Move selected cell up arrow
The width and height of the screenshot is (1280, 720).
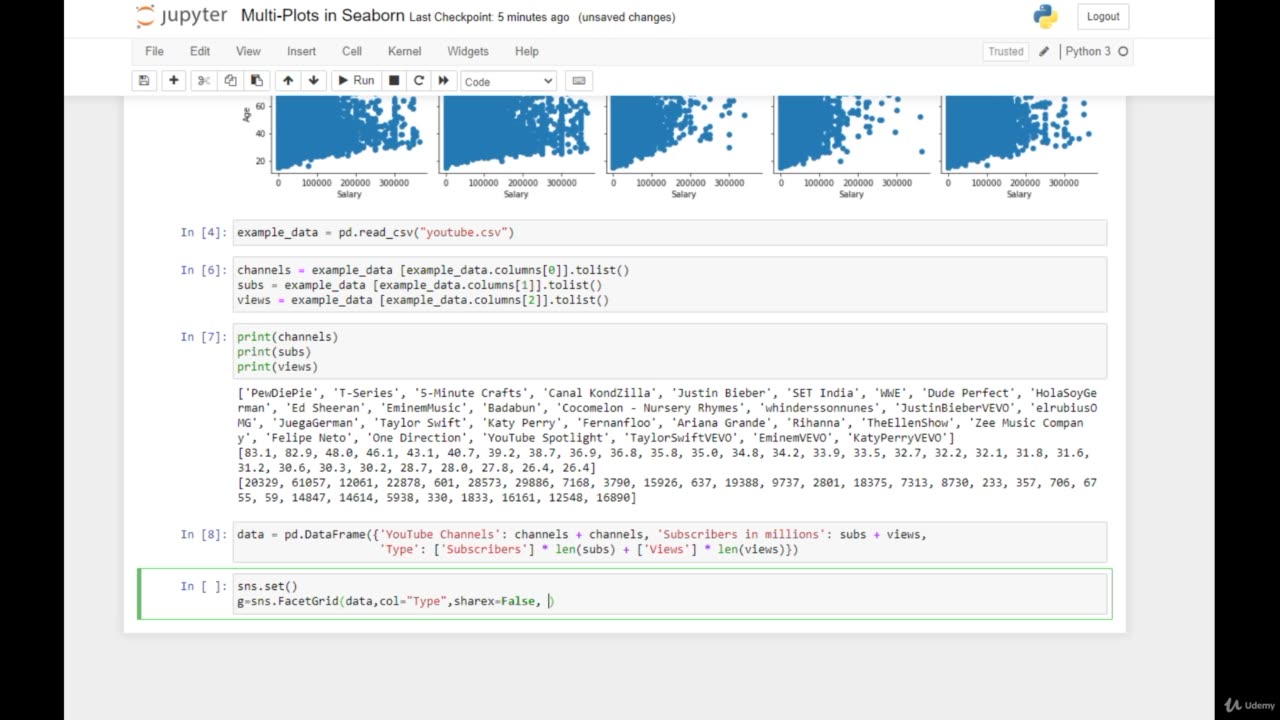pos(288,81)
